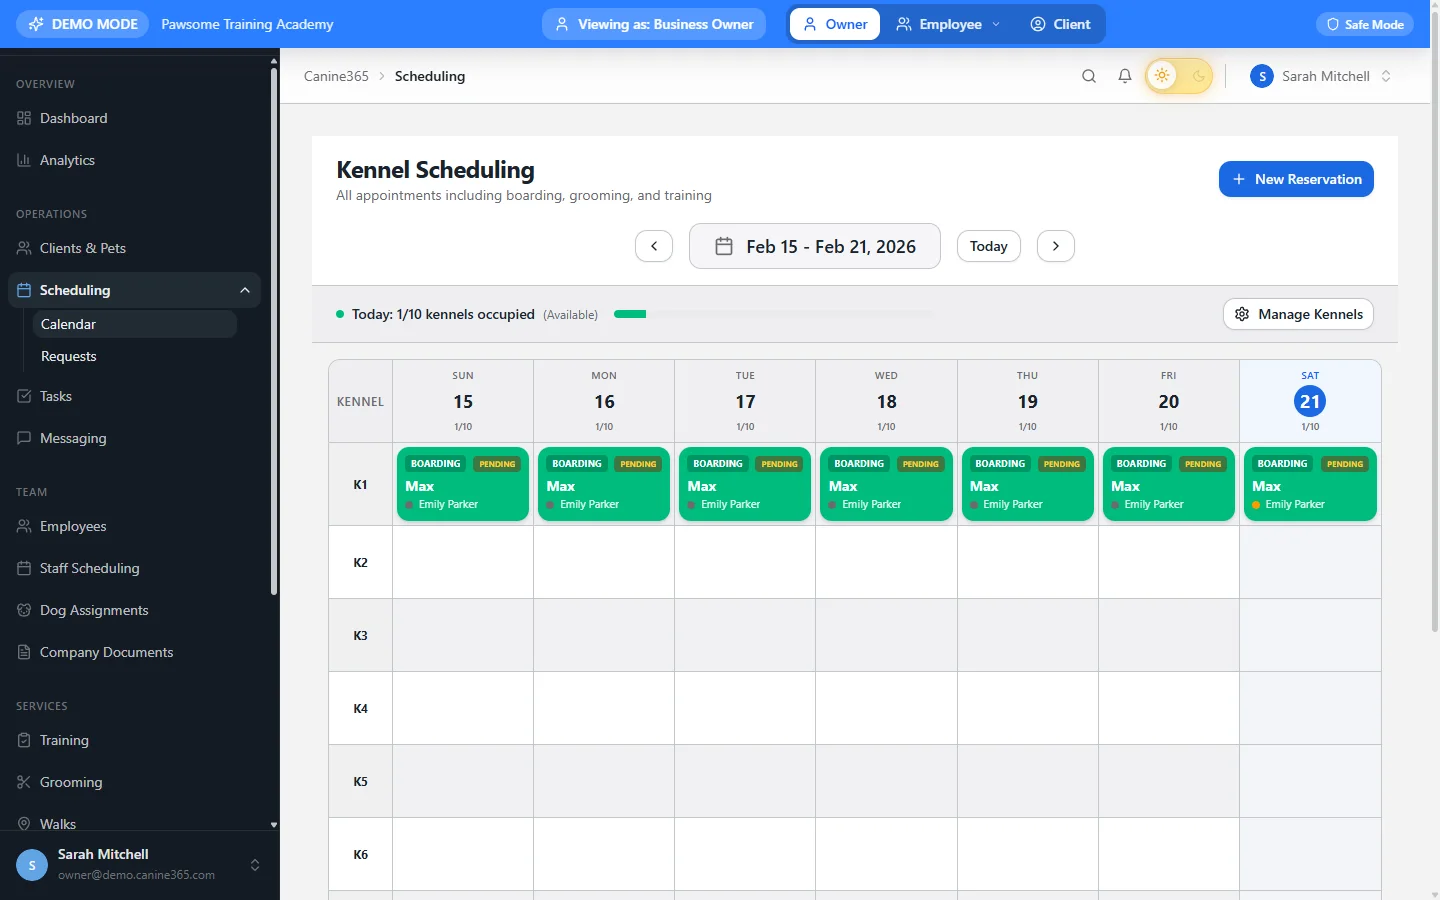
Task: Open the notifications bell
Action: point(1125,76)
